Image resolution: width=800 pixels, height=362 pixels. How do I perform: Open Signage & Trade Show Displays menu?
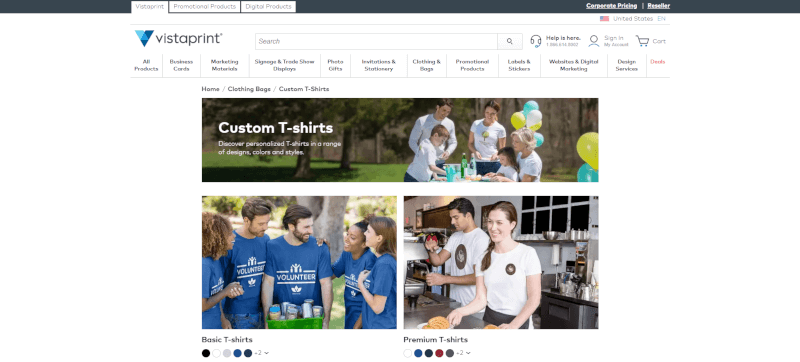click(284, 65)
